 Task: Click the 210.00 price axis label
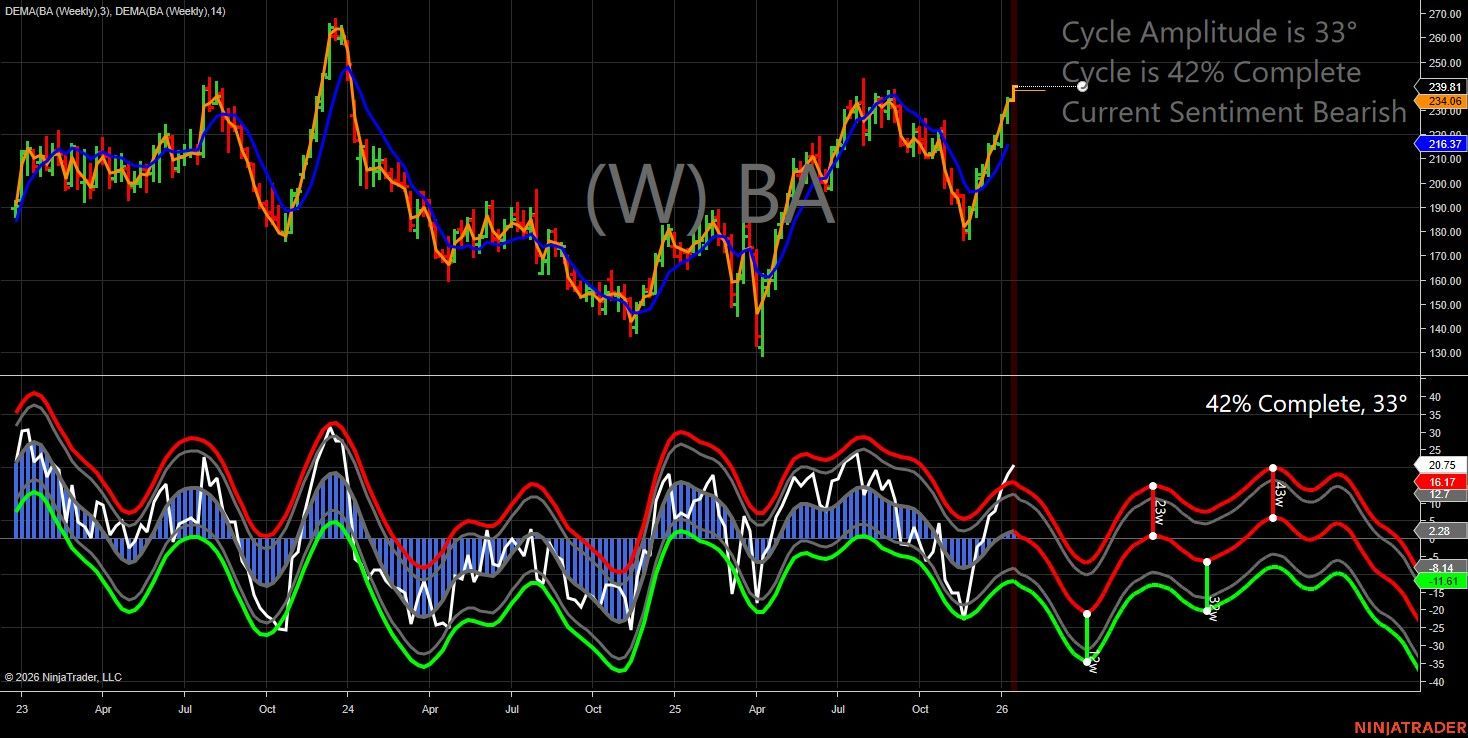[1443, 160]
